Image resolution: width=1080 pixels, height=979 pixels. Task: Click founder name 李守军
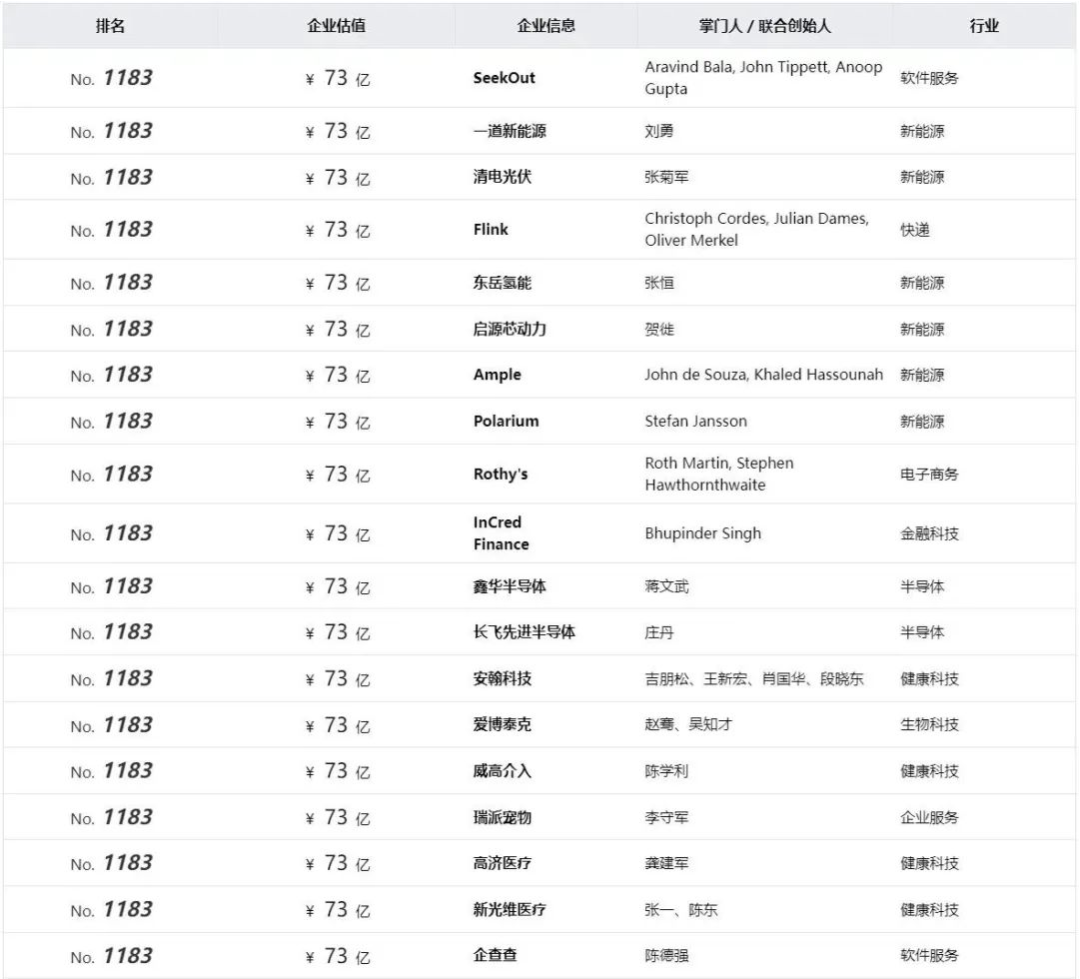tap(667, 817)
